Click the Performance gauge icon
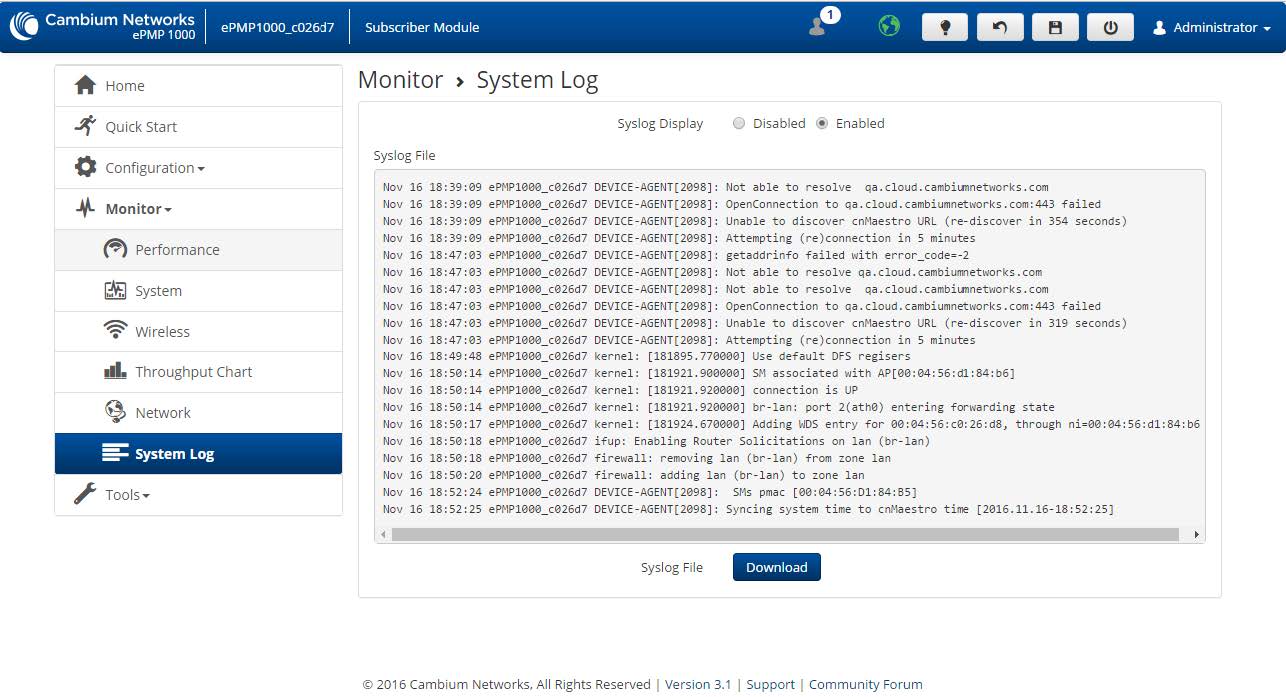Image resolution: width=1286 pixels, height=697 pixels. (115, 249)
